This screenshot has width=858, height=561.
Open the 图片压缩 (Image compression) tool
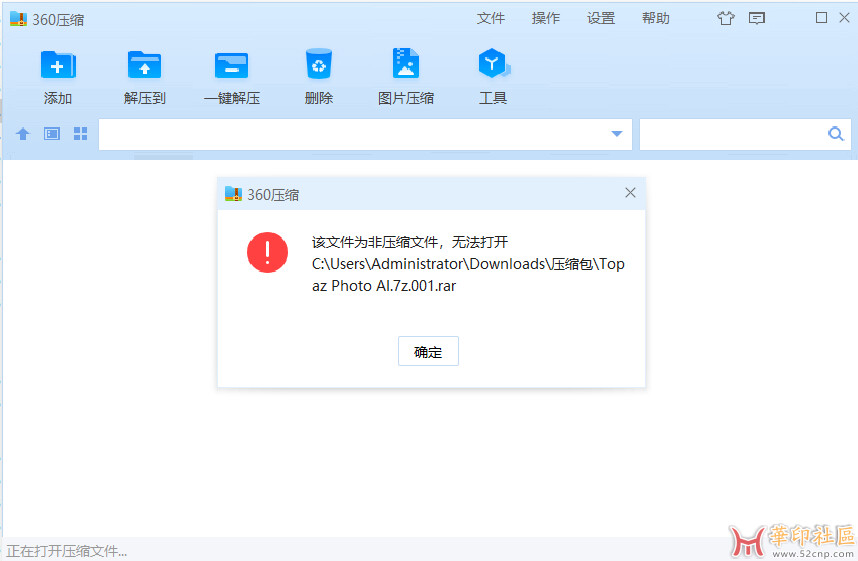point(405,65)
